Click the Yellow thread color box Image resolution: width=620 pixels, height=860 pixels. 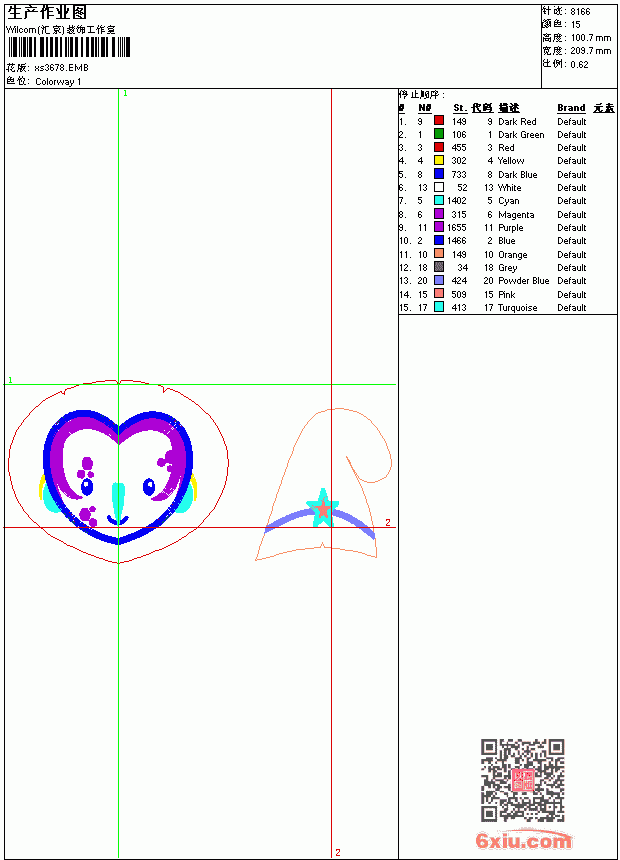[439, 160]
